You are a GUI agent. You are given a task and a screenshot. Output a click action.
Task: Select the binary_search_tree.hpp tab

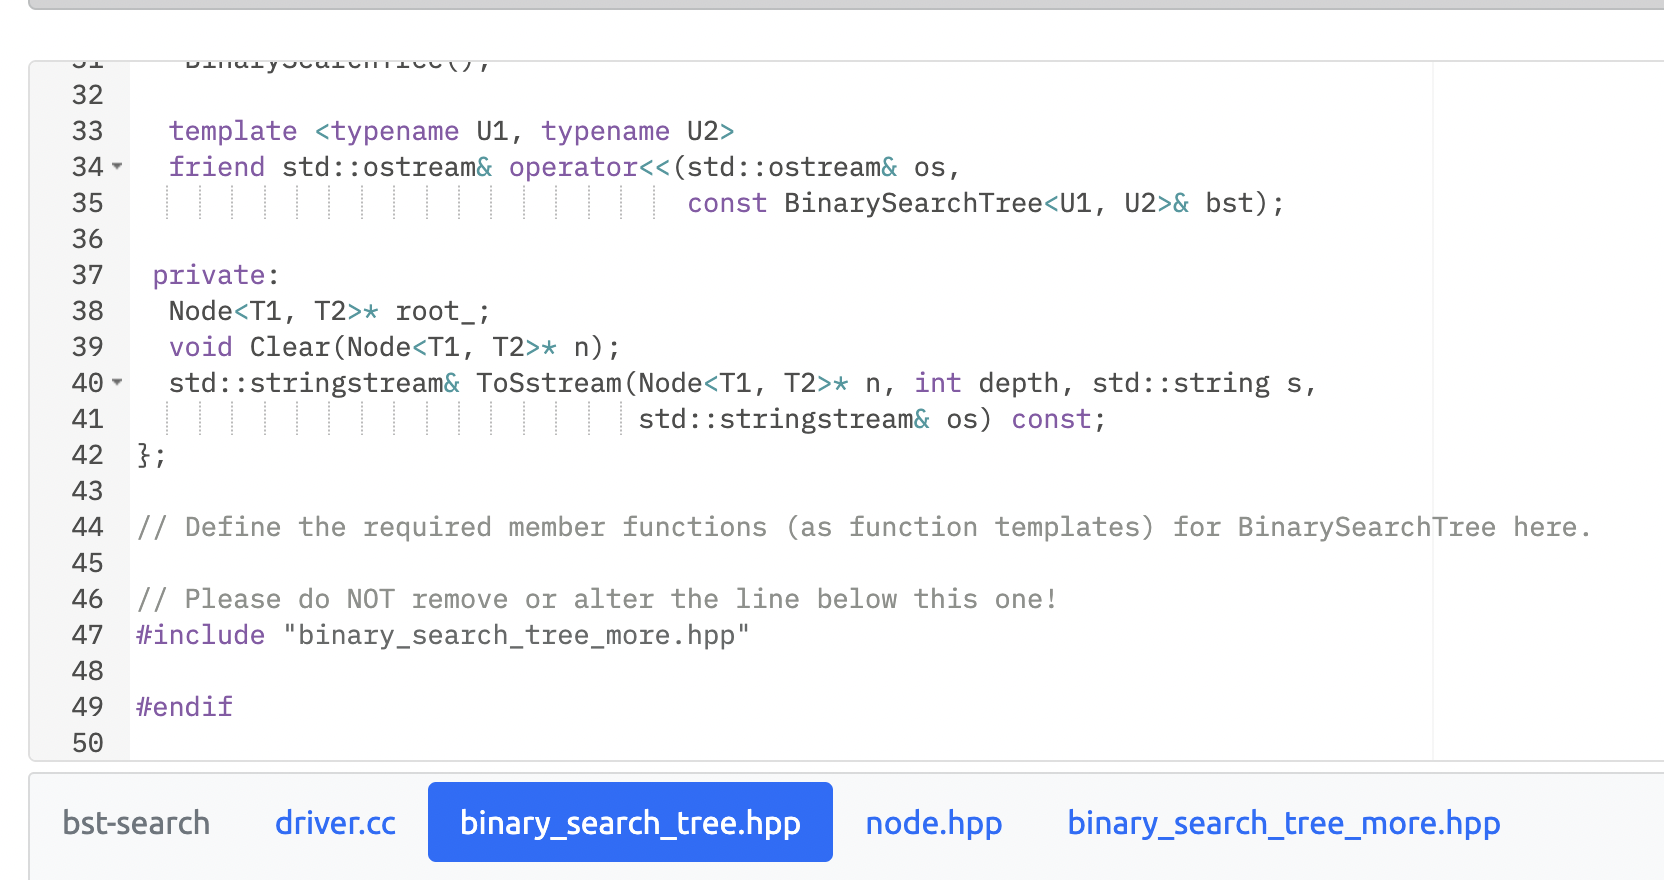(x=630, y=822)
